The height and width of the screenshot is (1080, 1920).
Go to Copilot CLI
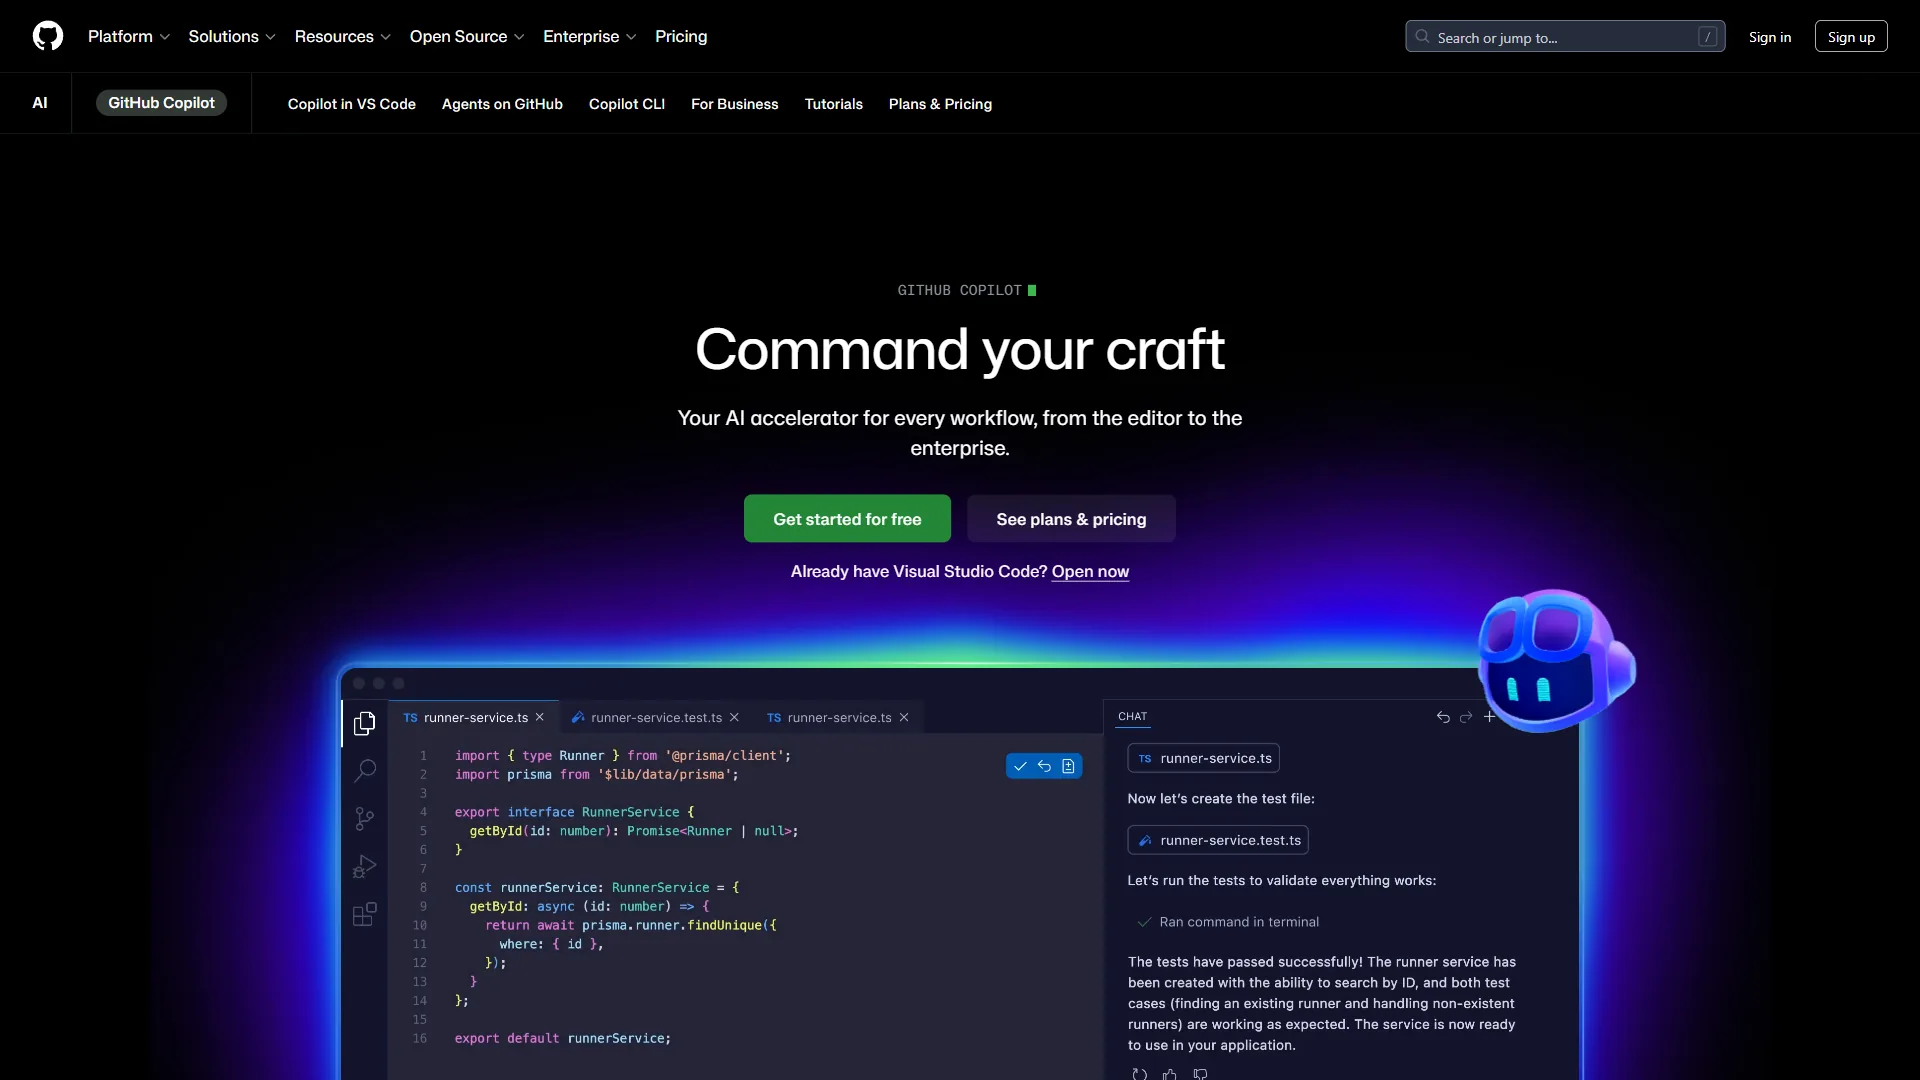point(627,104)
